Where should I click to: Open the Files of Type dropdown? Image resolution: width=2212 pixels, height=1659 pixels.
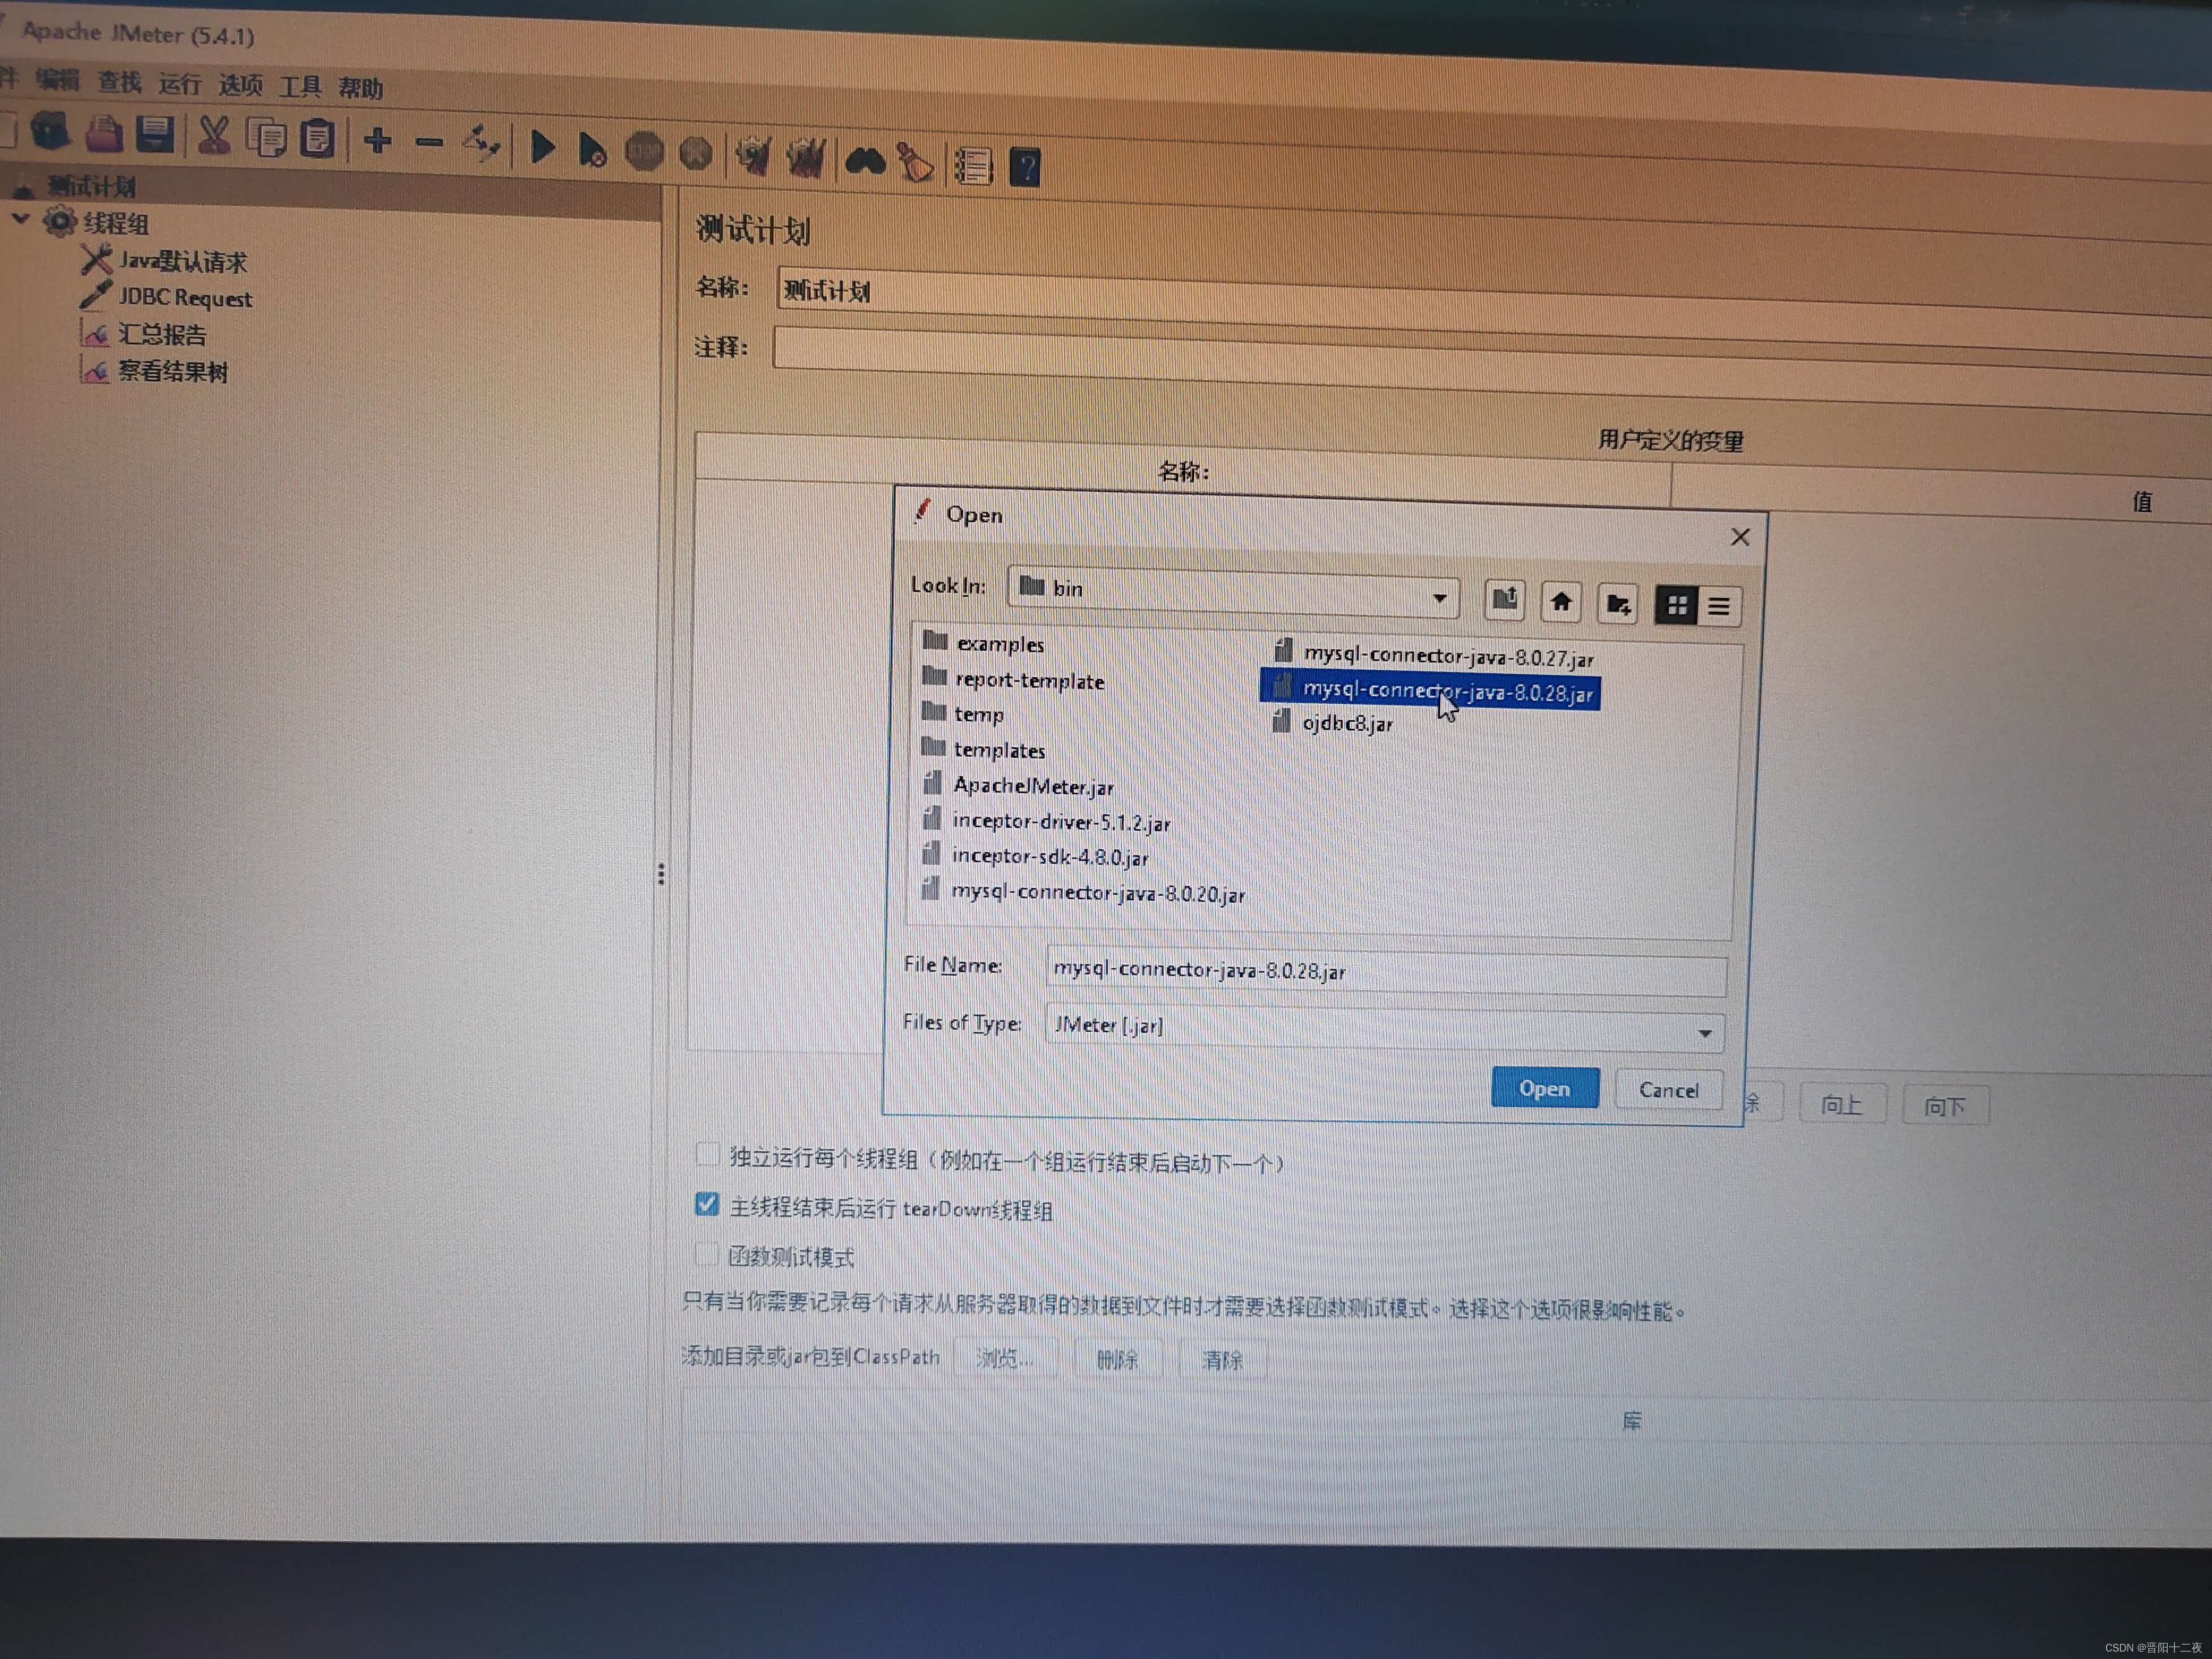click(x=1704, y=1033)
